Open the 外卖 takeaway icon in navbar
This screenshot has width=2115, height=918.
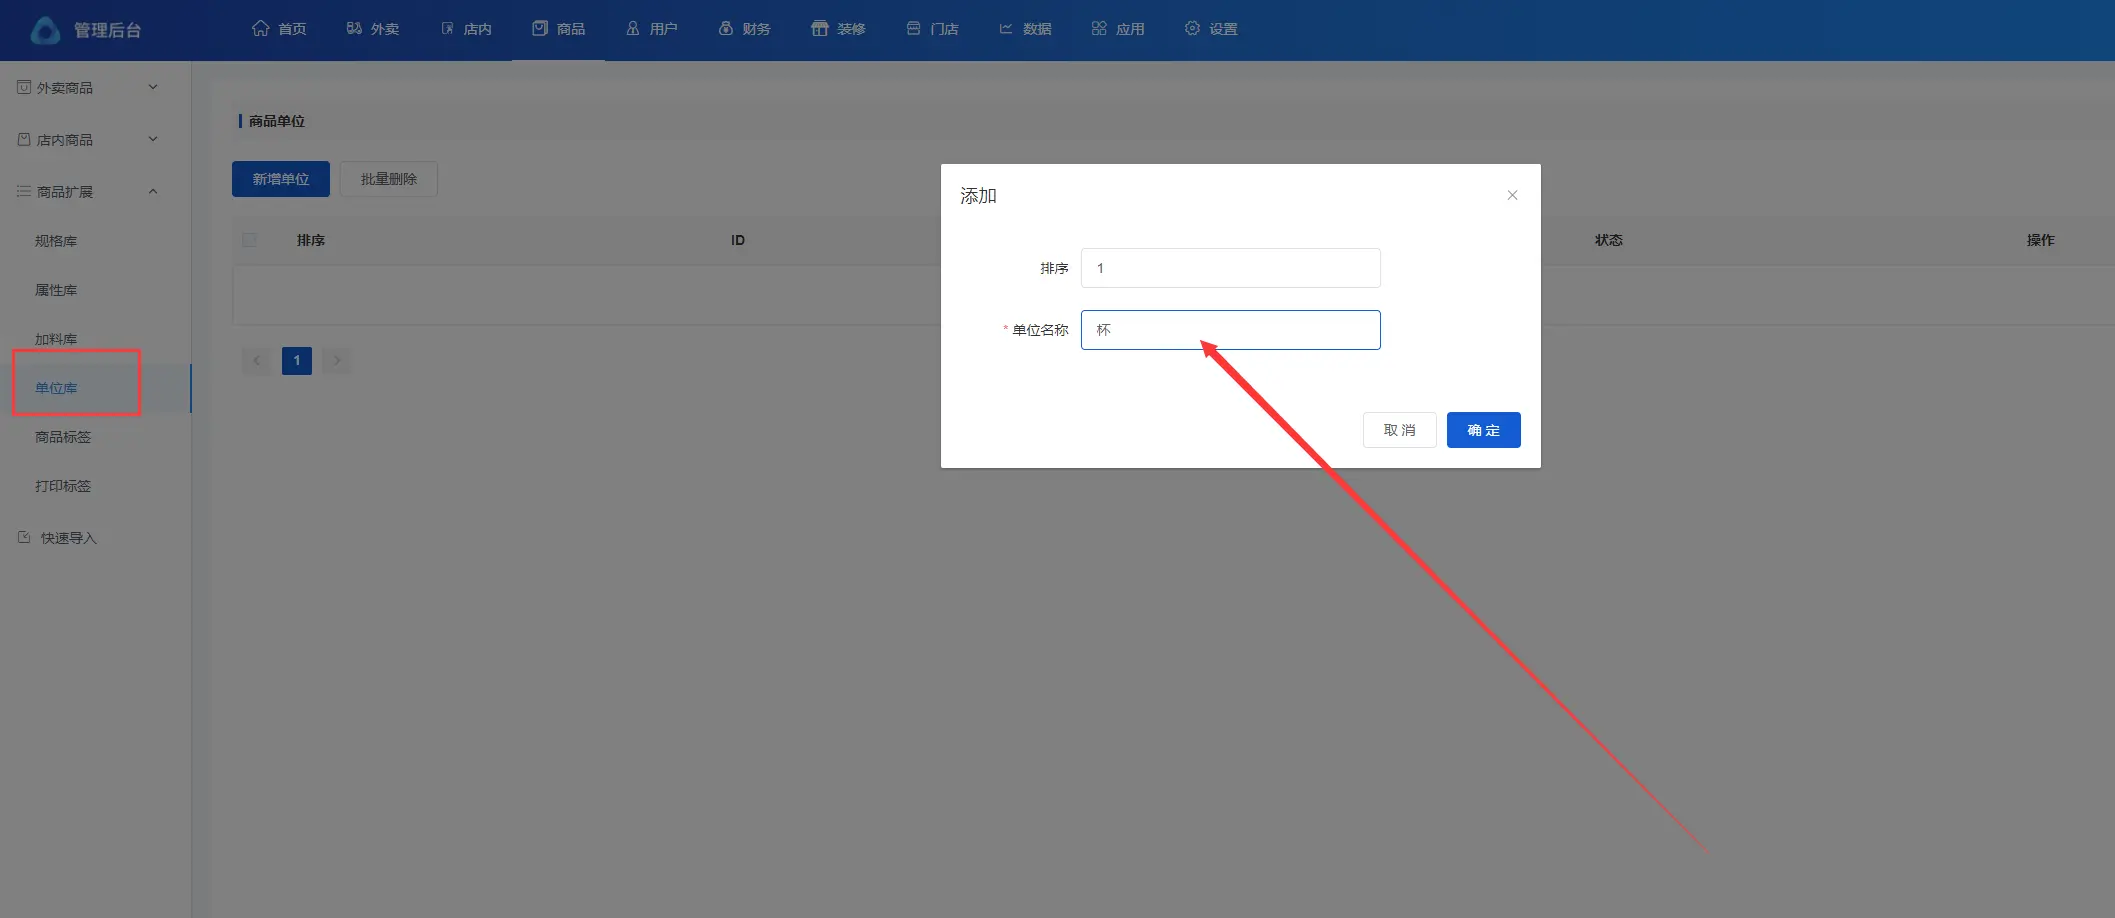(x=354, y=28)
